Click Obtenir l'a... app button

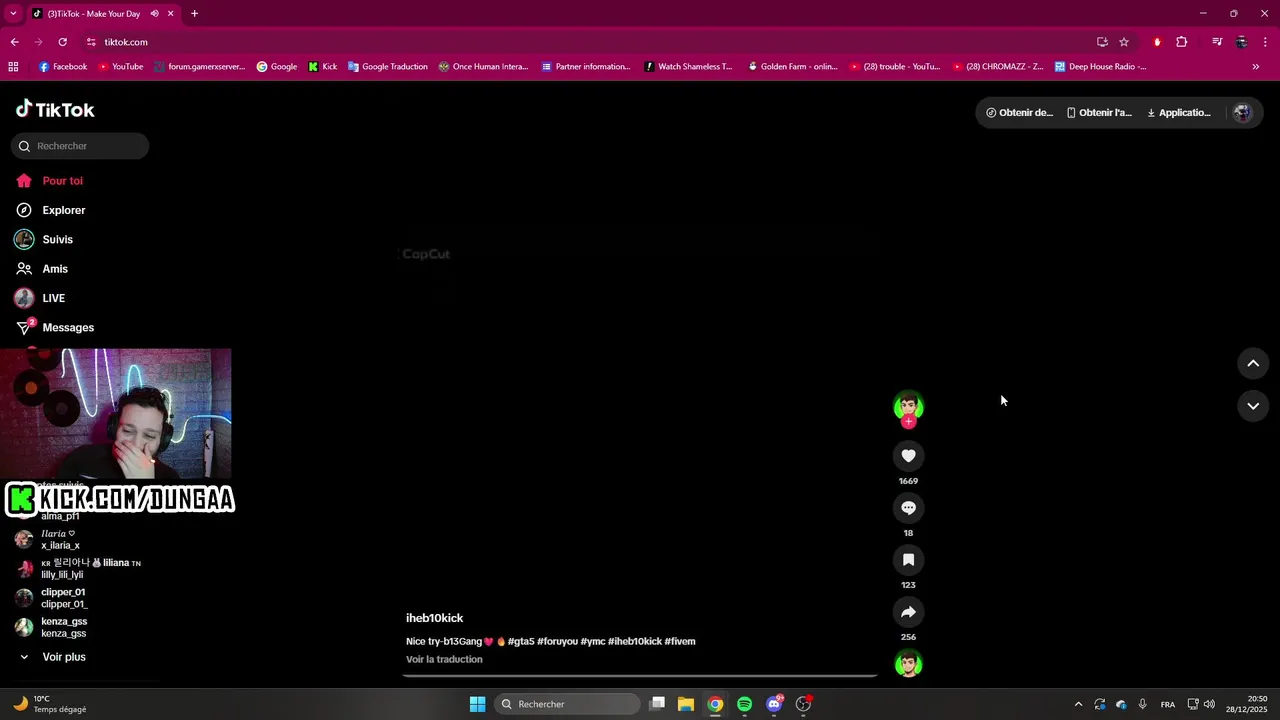pyautogui.click(x=1099, y=113)
